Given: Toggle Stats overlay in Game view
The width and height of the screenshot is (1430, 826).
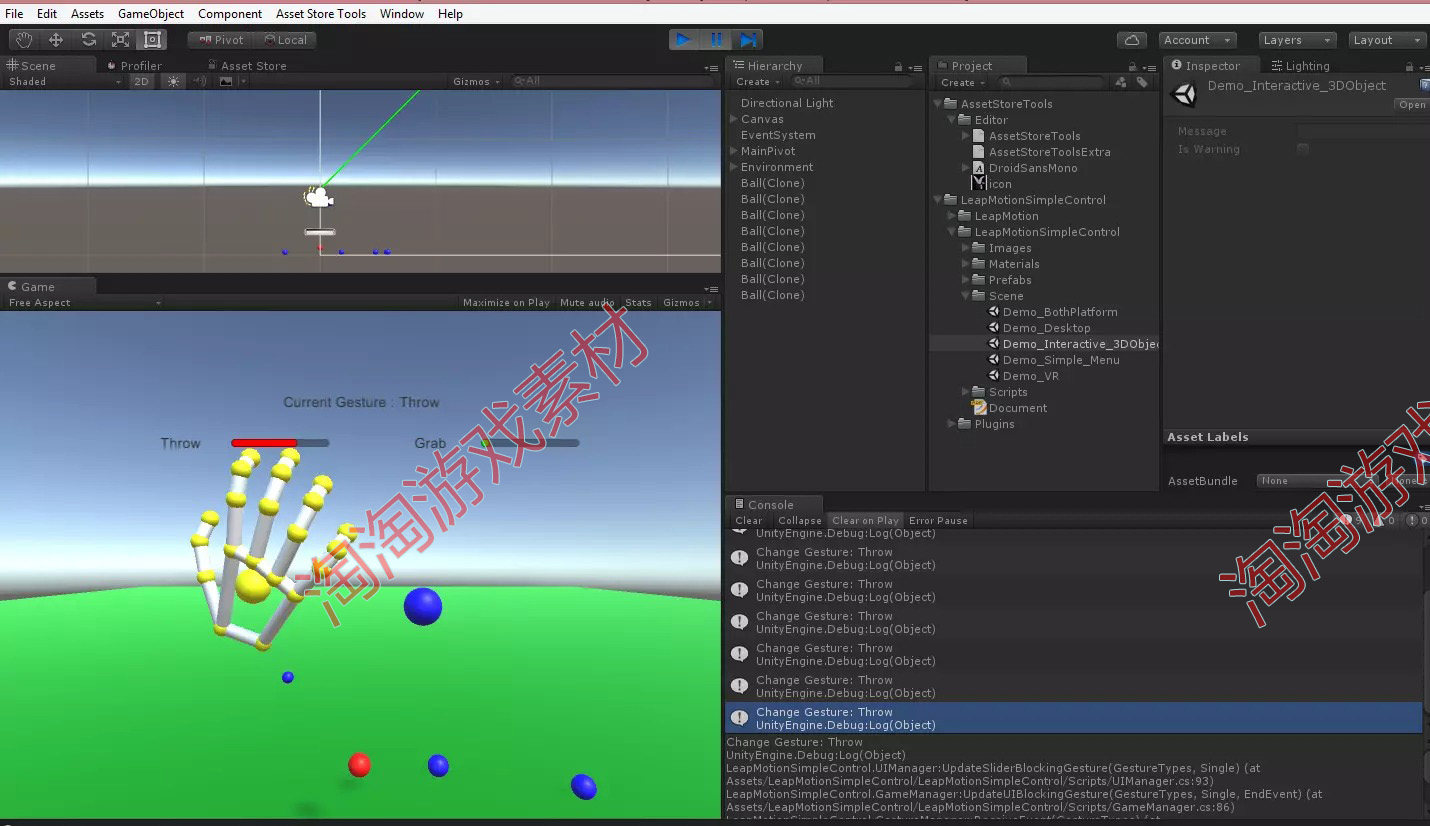Looking at the screenshot, I should [x=638, y=302].
